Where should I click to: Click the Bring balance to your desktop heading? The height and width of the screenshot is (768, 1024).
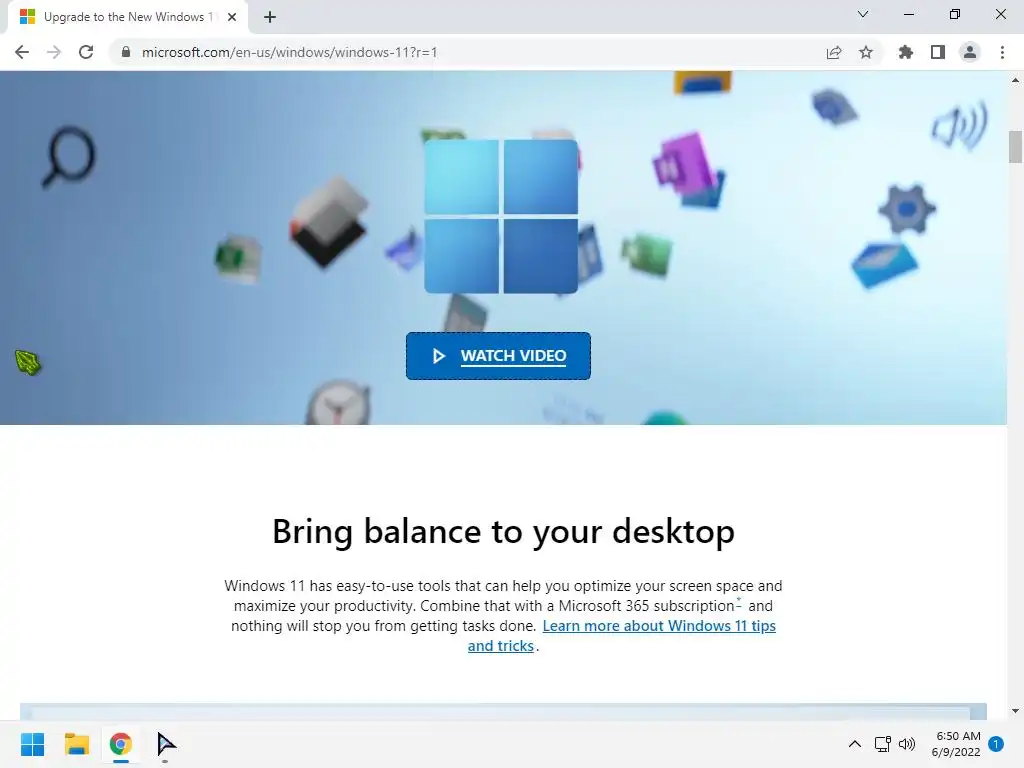tap(504, 531)
